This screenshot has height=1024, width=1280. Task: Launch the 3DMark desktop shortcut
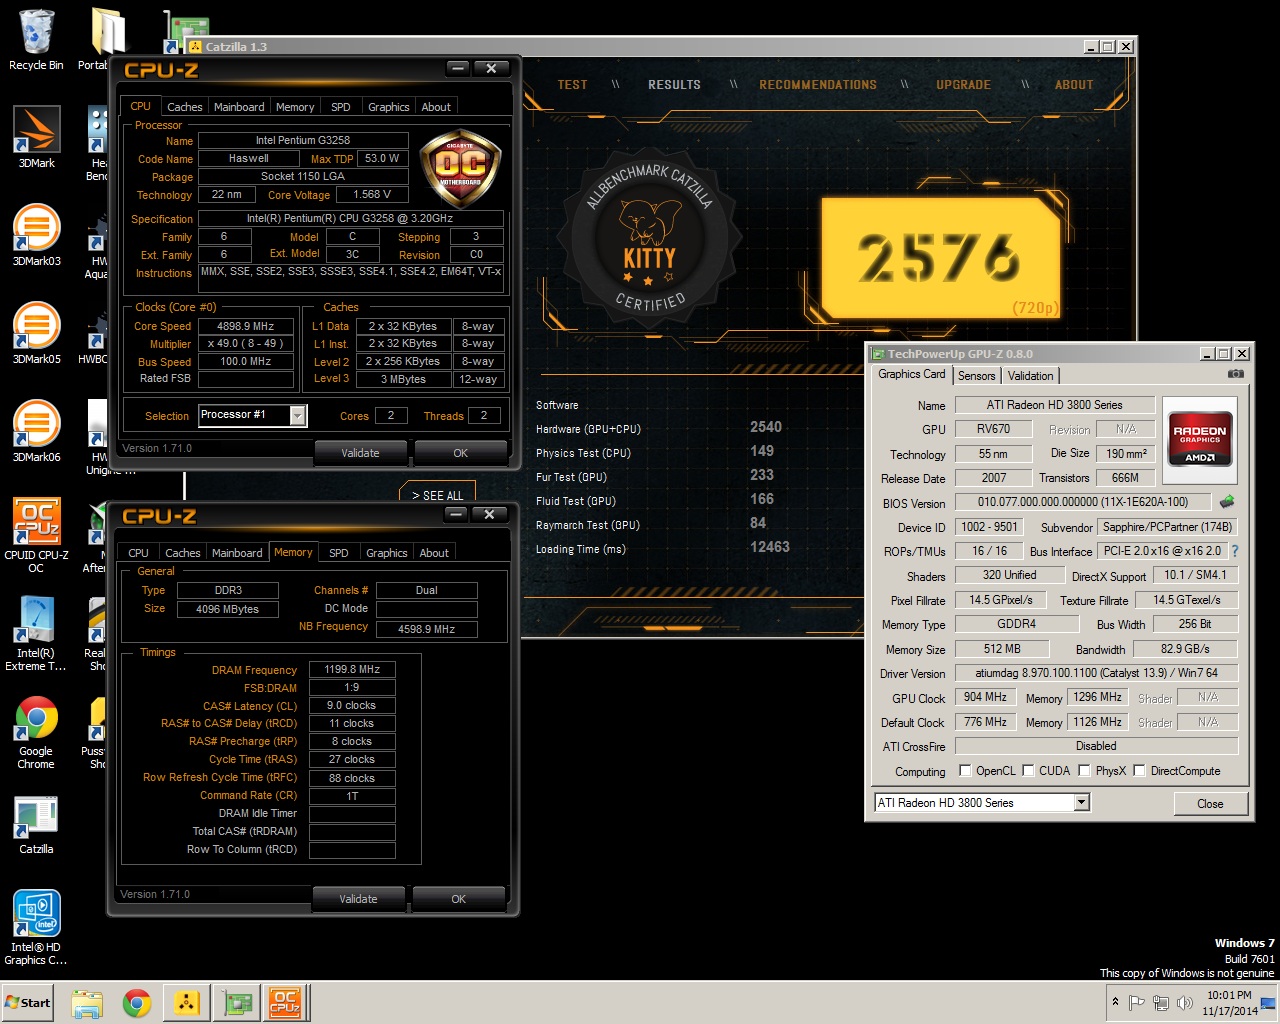(36, 137)
